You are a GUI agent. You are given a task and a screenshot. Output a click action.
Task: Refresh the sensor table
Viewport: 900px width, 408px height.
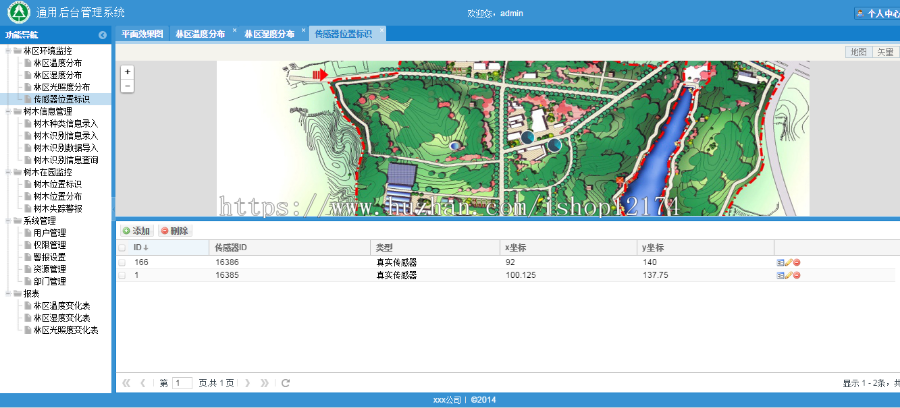(x=285, y=383)
